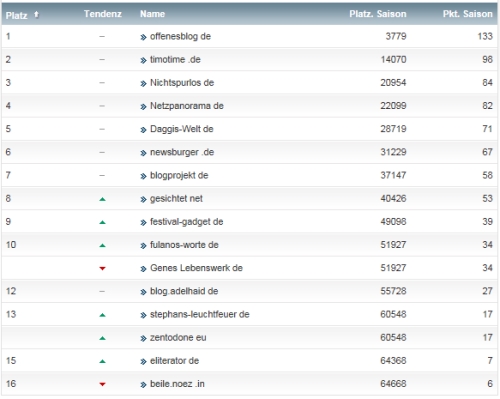The image size is (500, 399).
Task: Click double-arrow icon beside Nichtspurlos de
Action: pyautogui.click(x=143, y=84)
